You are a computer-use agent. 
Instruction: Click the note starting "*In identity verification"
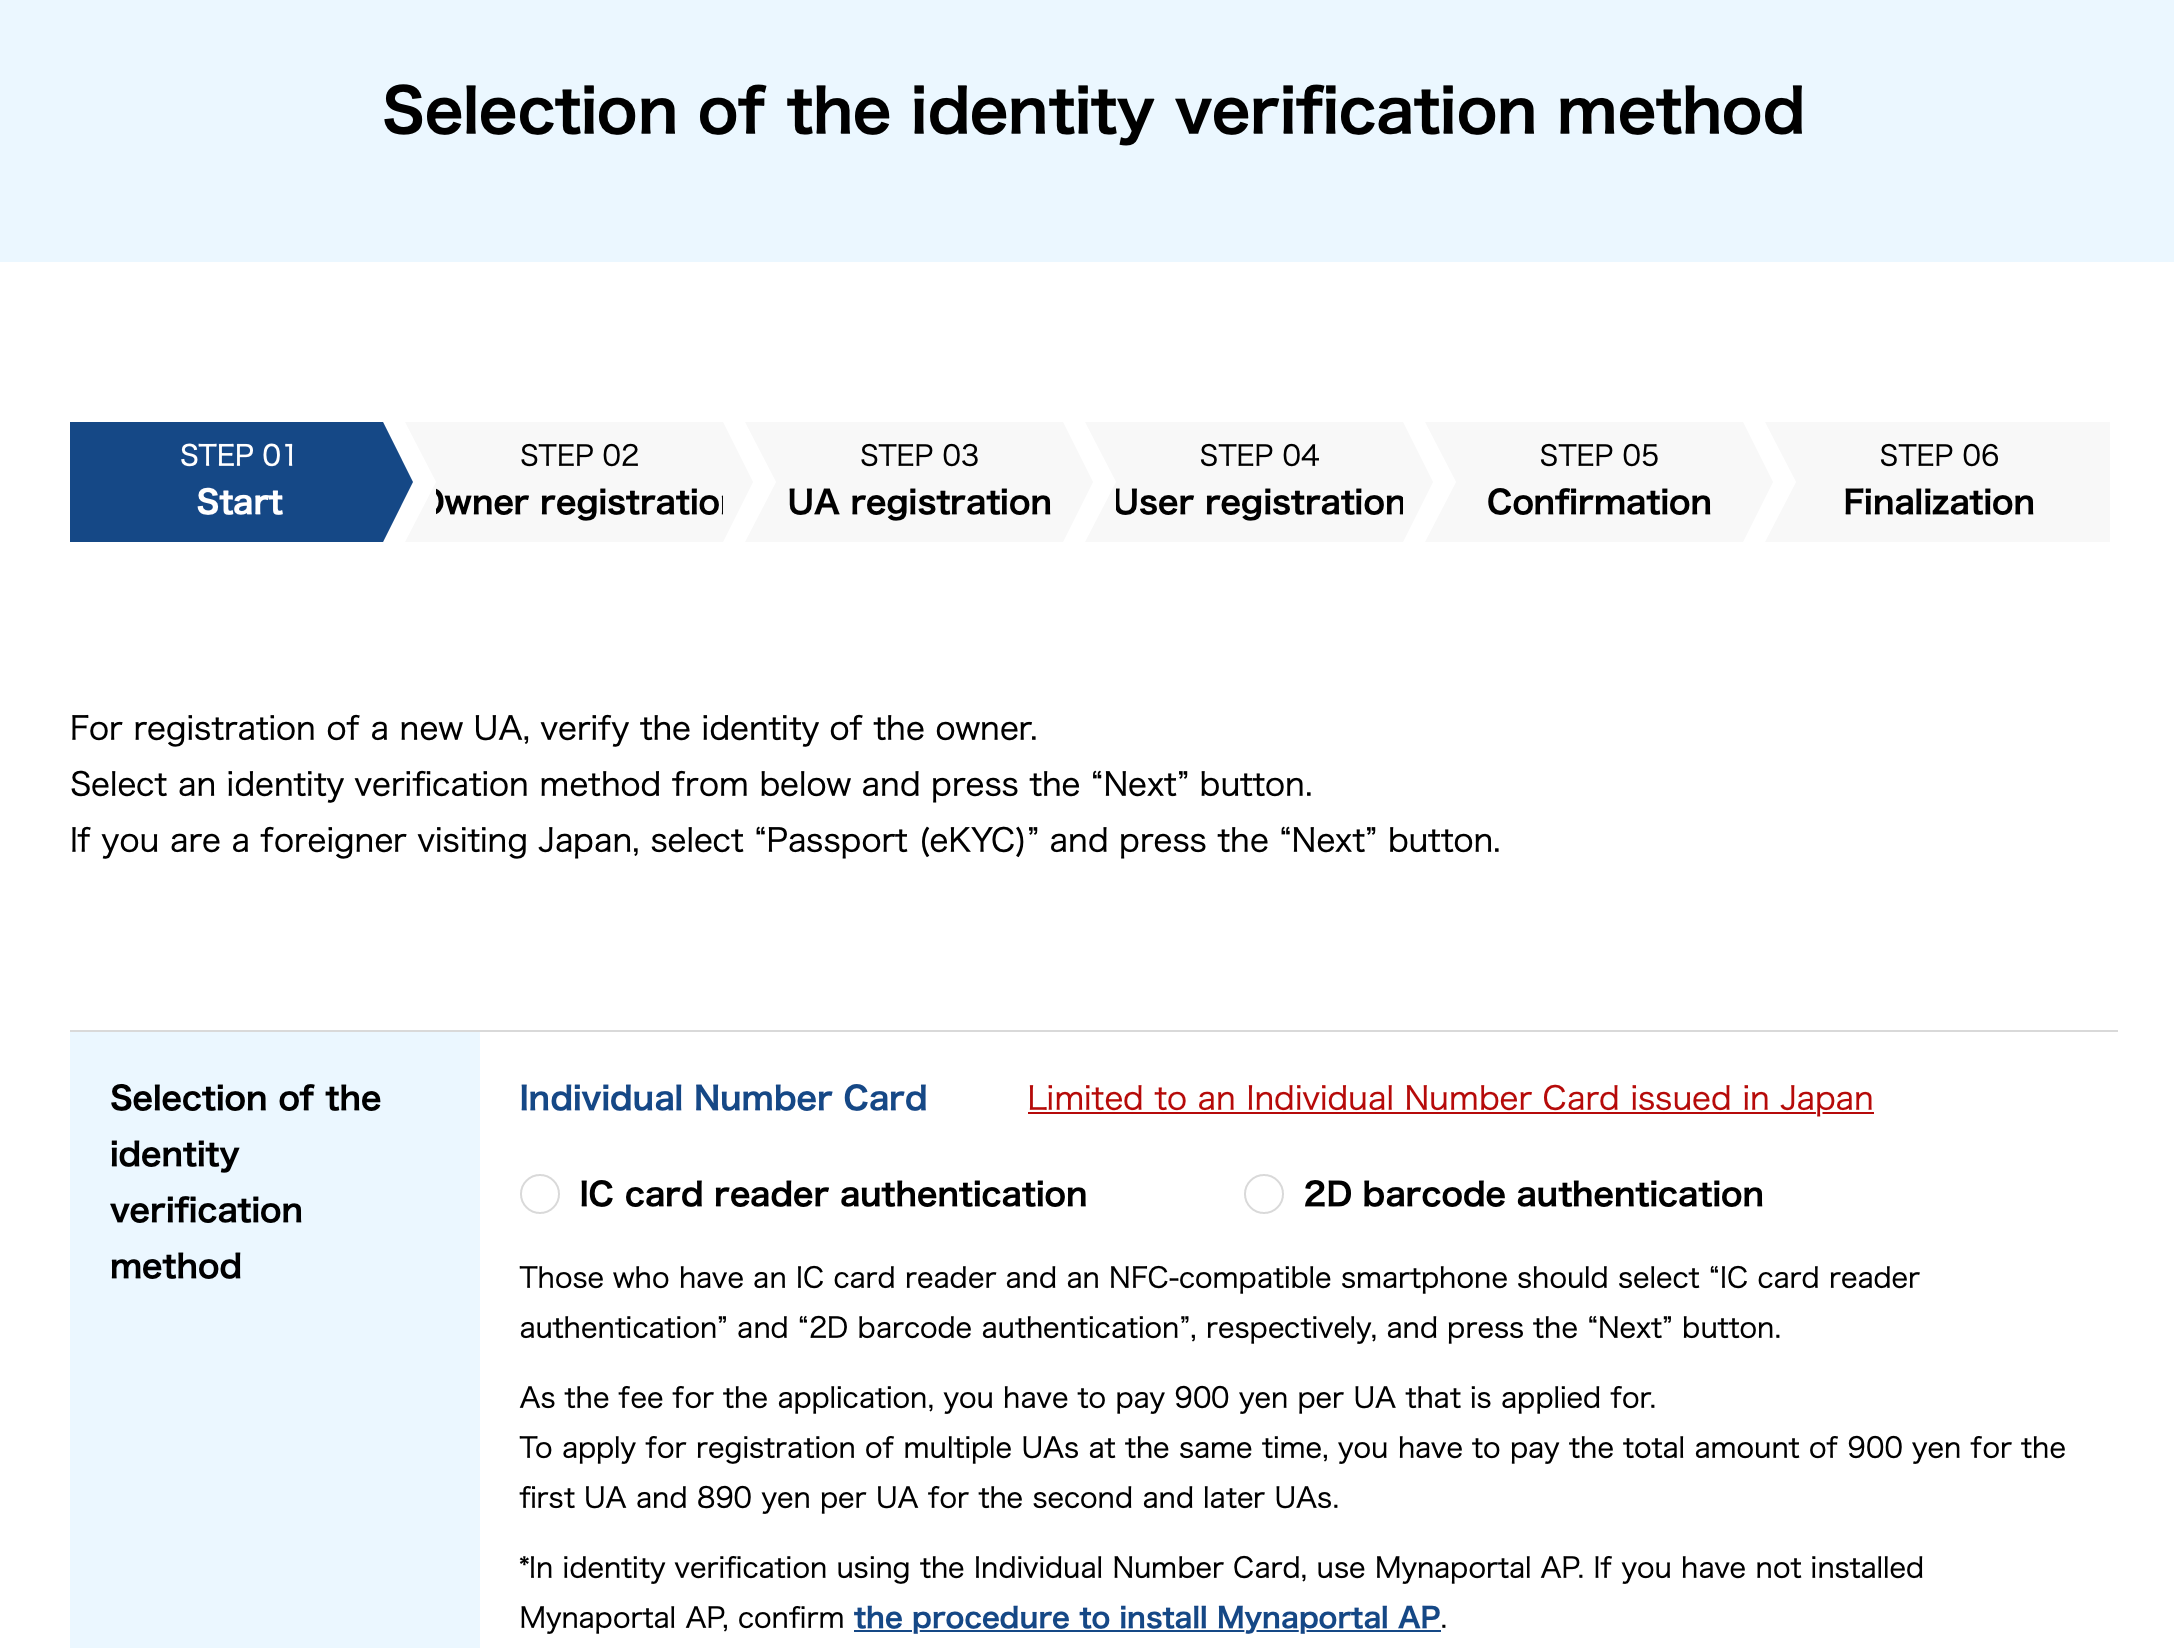[x=1221, y=1567]
